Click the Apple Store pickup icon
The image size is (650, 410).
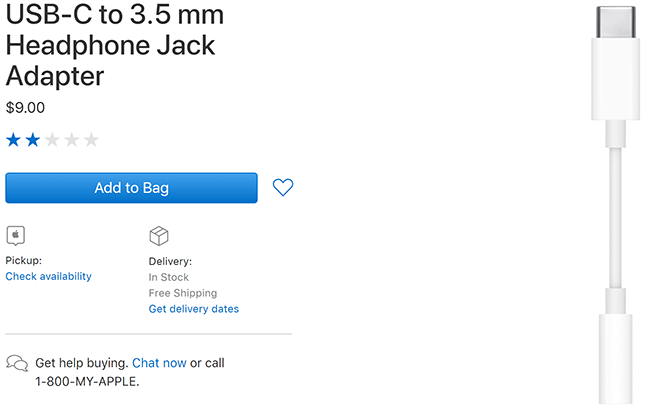point(16,235)
